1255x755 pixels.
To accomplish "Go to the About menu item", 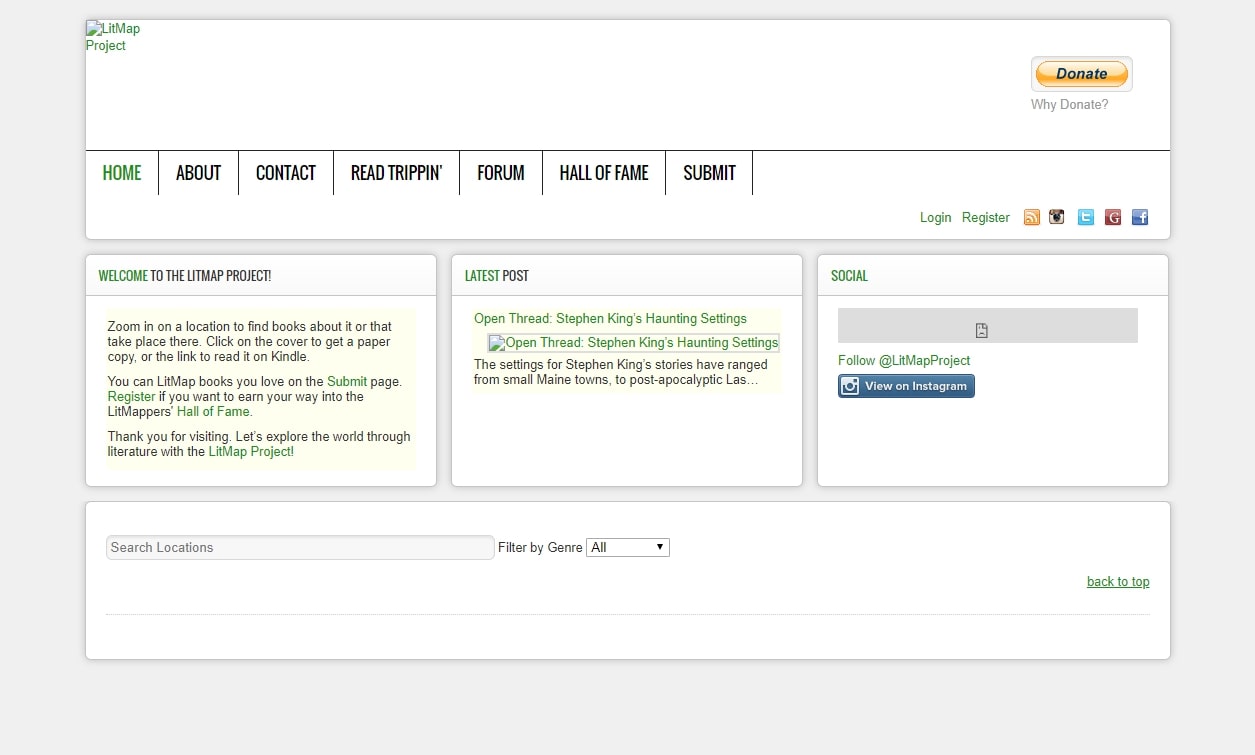I will pyautogui.click(x=198, y=173).
